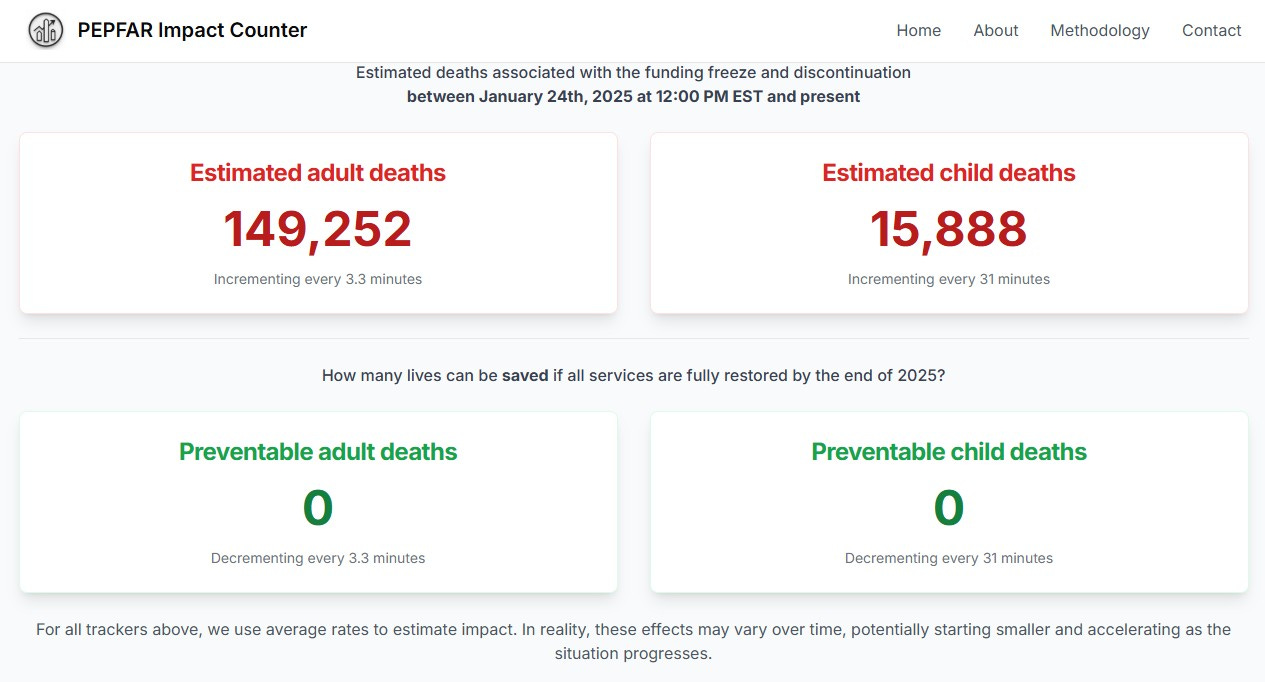Select the Contact navigation link
The width and height of the screenshot is (1265, 682).
click(1211, 31)
